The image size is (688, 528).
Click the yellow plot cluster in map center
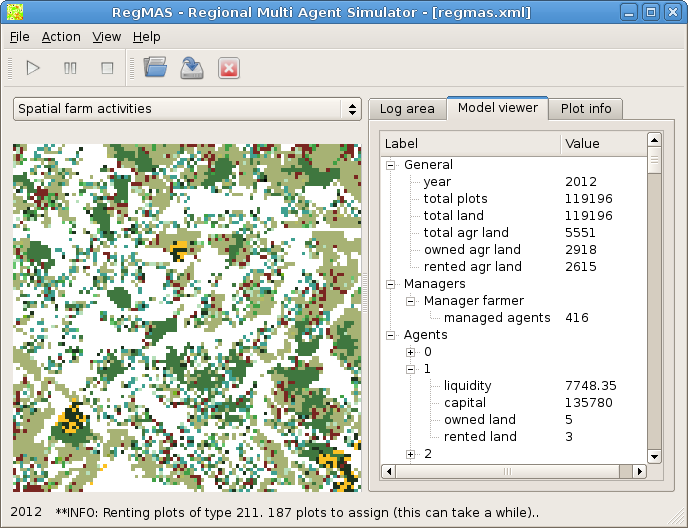(x=179, y=250)
